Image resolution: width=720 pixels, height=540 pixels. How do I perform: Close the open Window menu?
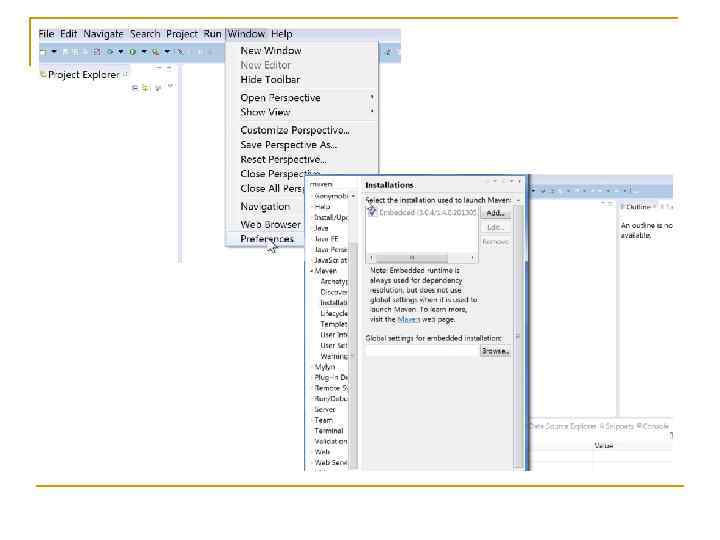[x=246, y=34]
